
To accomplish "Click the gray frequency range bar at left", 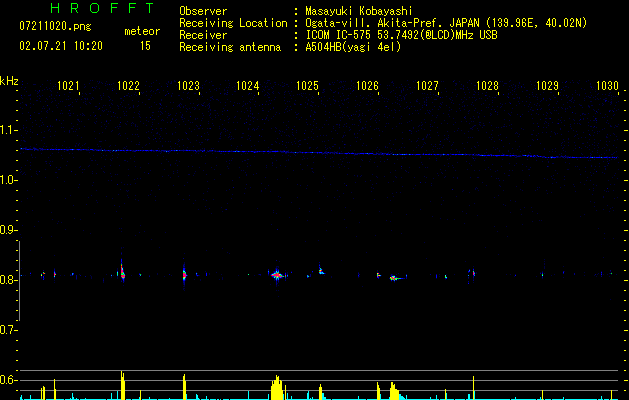I will 19,281.
